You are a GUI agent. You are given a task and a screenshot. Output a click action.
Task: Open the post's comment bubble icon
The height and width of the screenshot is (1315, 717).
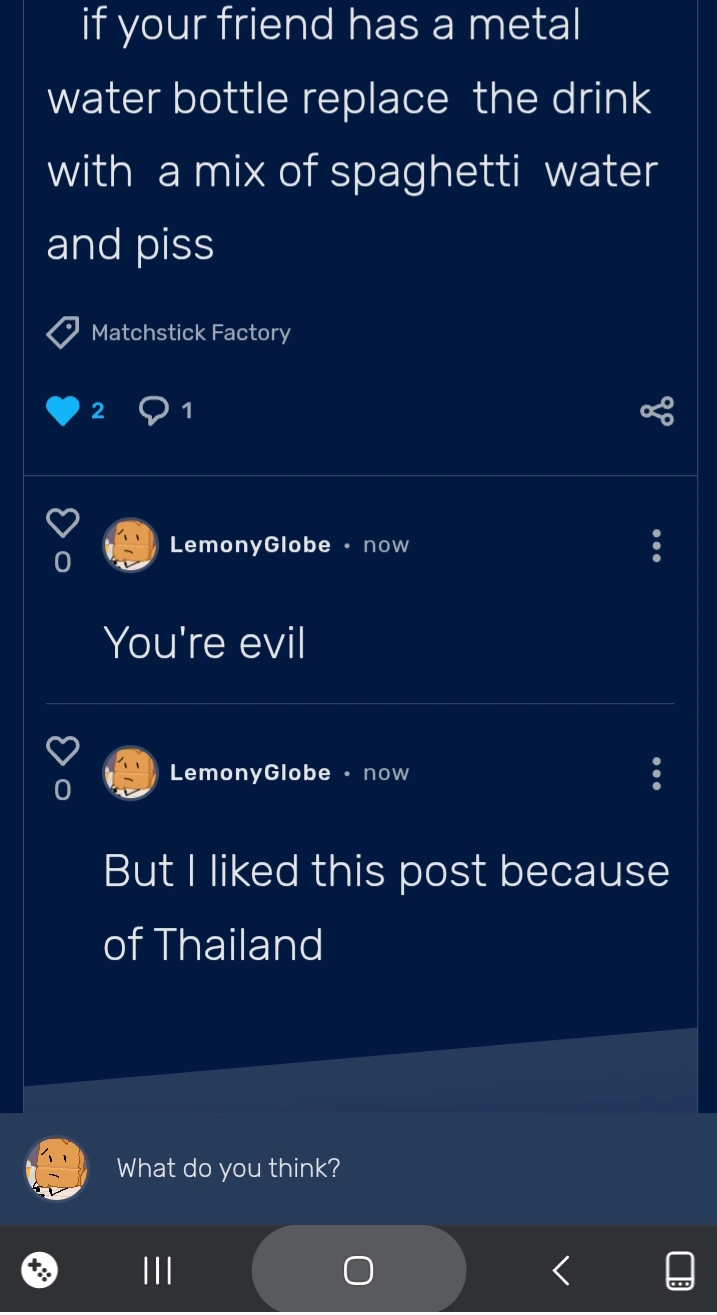tap(154, 410)
